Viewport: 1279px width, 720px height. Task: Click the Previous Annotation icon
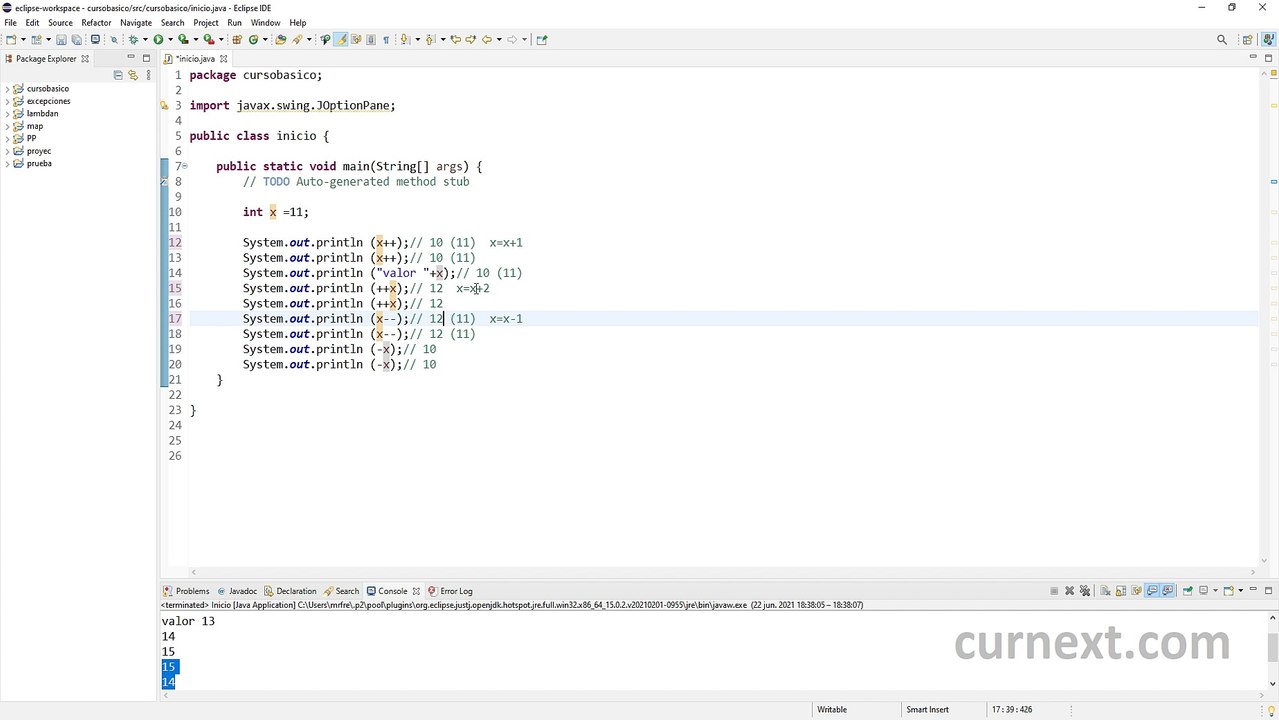click(x=430, y=40)
